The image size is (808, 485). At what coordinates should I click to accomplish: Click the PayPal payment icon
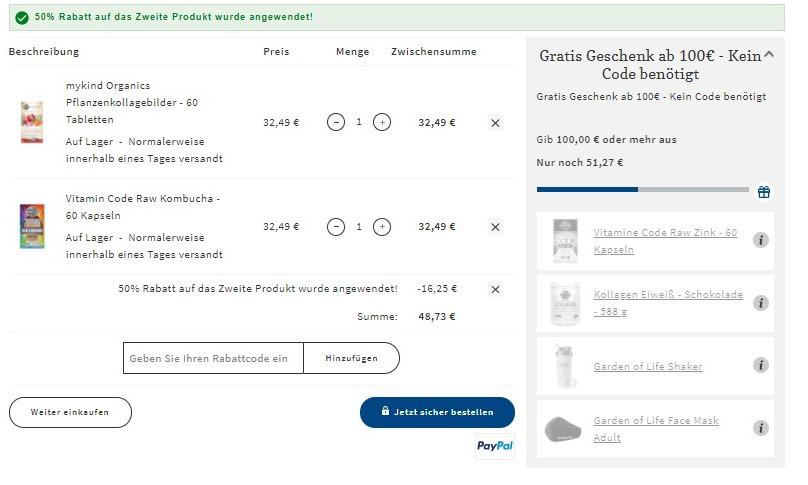click(x=494, y=446)
